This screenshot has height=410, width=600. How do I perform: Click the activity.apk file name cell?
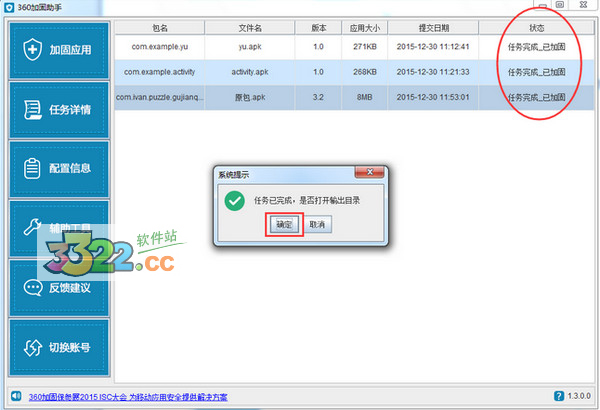(x=250, y=72)
